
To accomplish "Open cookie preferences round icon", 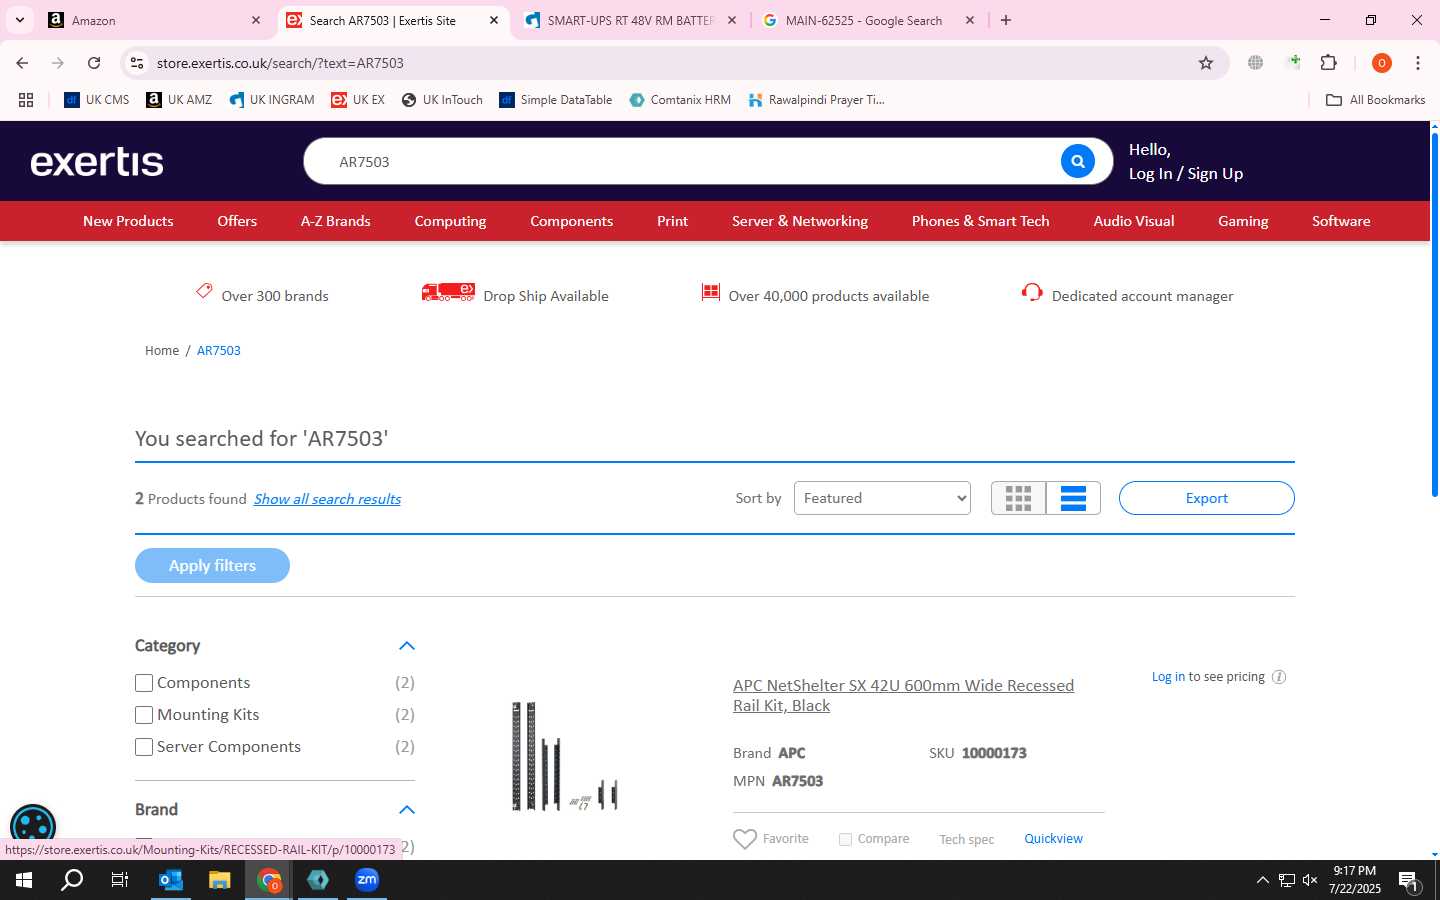I will coord(33,827).
